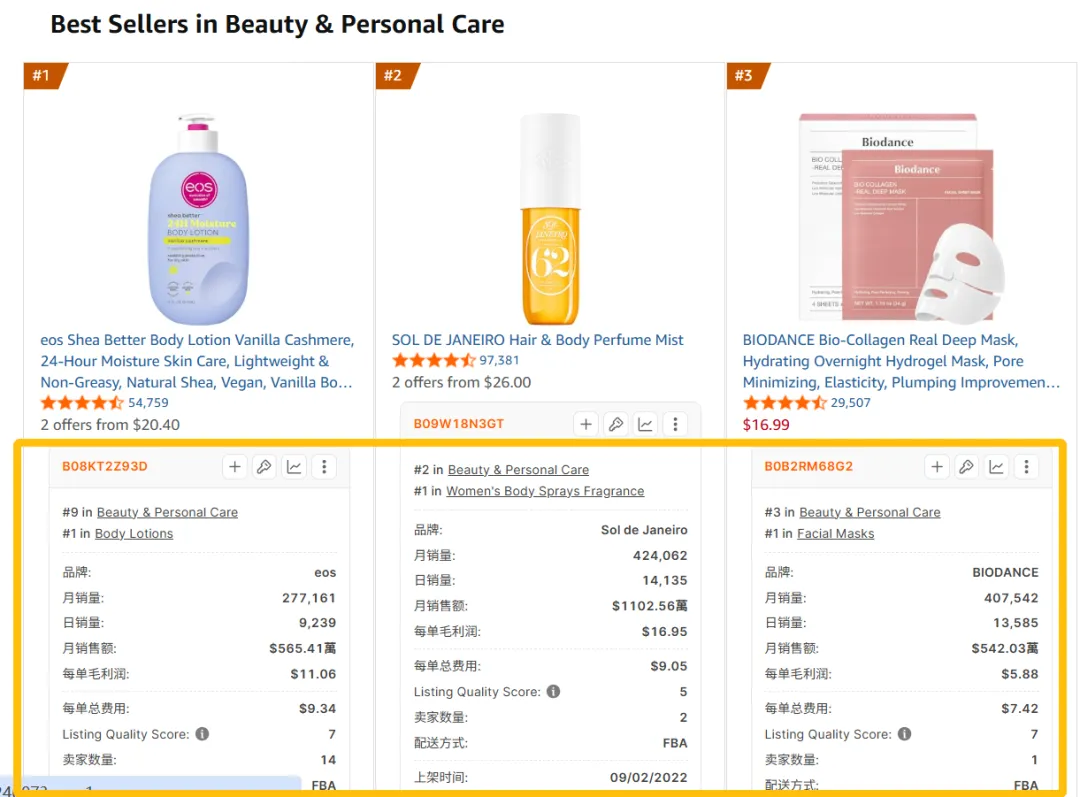
Task: Click the plus icon for ASIN B09W18N3GT
Action: pyautogui.click(x=586, y=424)
